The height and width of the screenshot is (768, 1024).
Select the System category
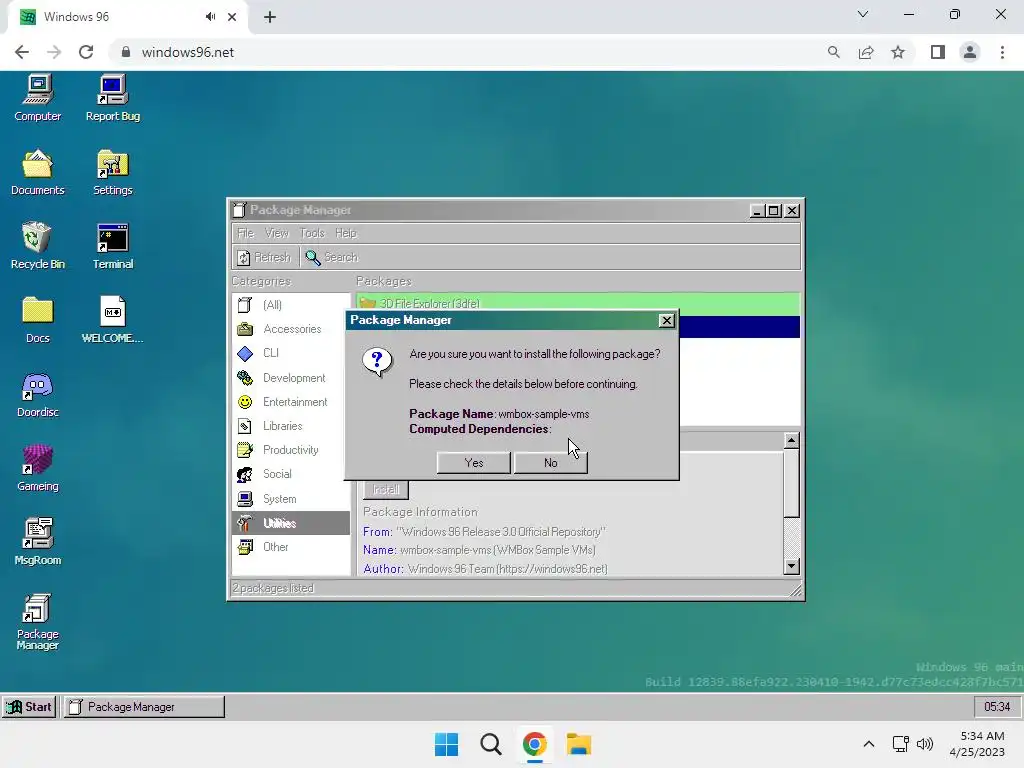point(291,499)
